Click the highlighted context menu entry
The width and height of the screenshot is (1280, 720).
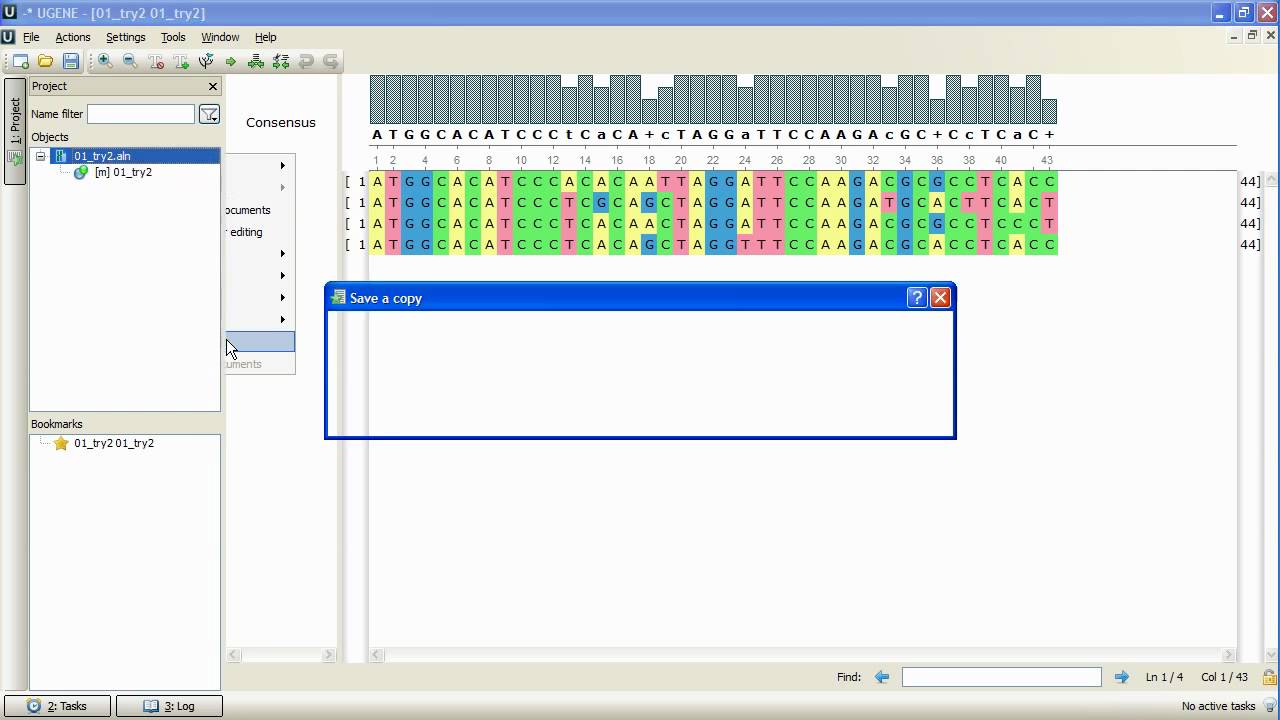pos(260,342)
